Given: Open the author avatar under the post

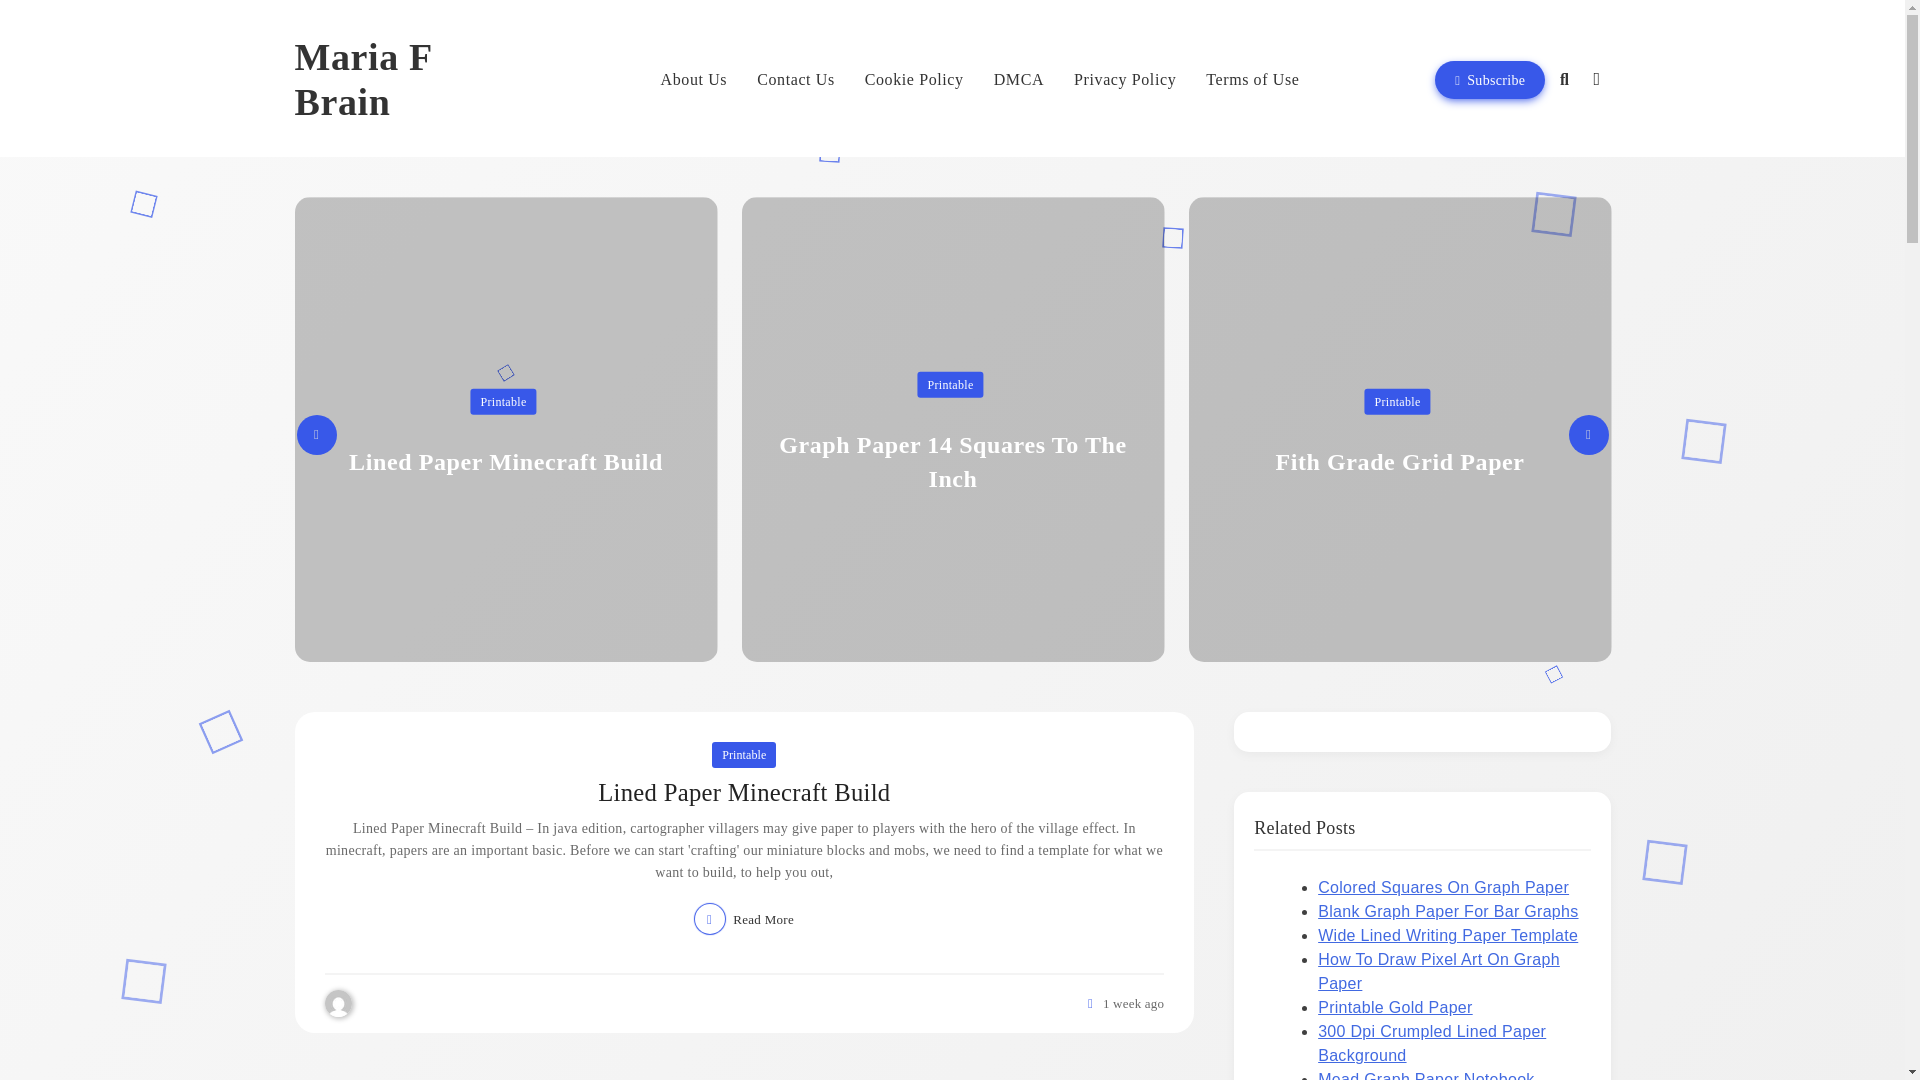Looking at the screenshot, I should pos(339,1004).
